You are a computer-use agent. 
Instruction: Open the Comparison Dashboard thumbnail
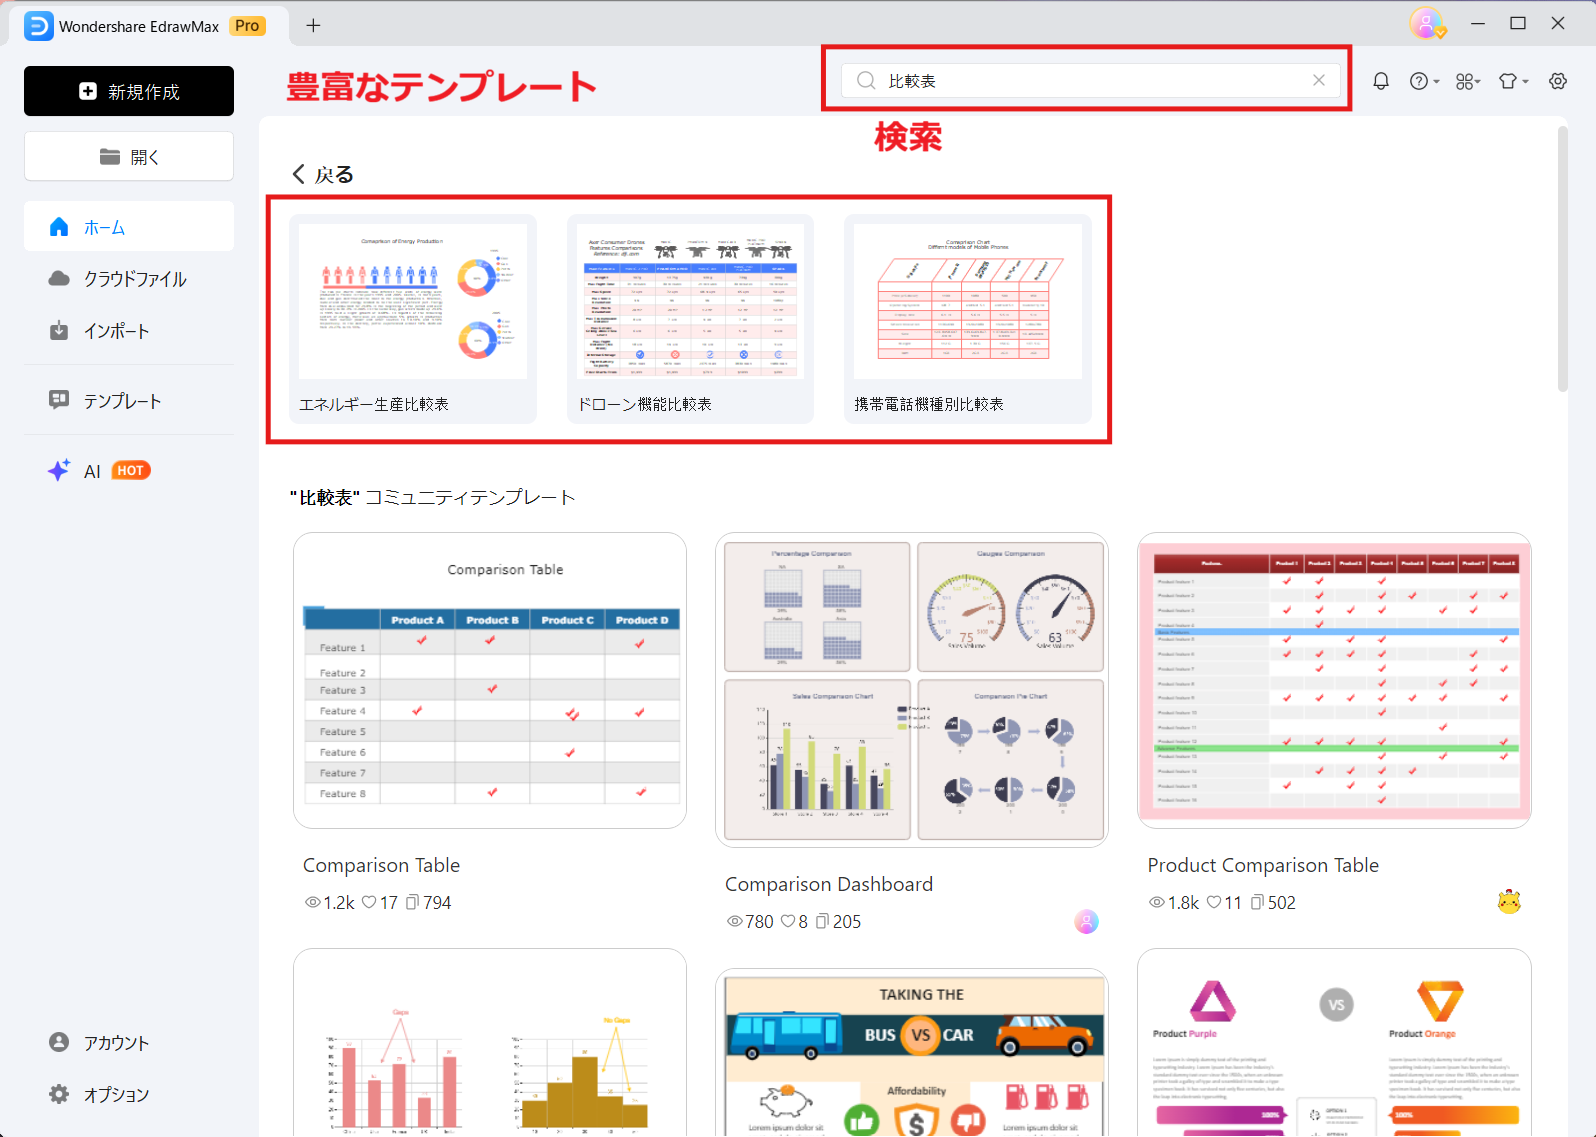pyautogui.click(x=912, y=690)
